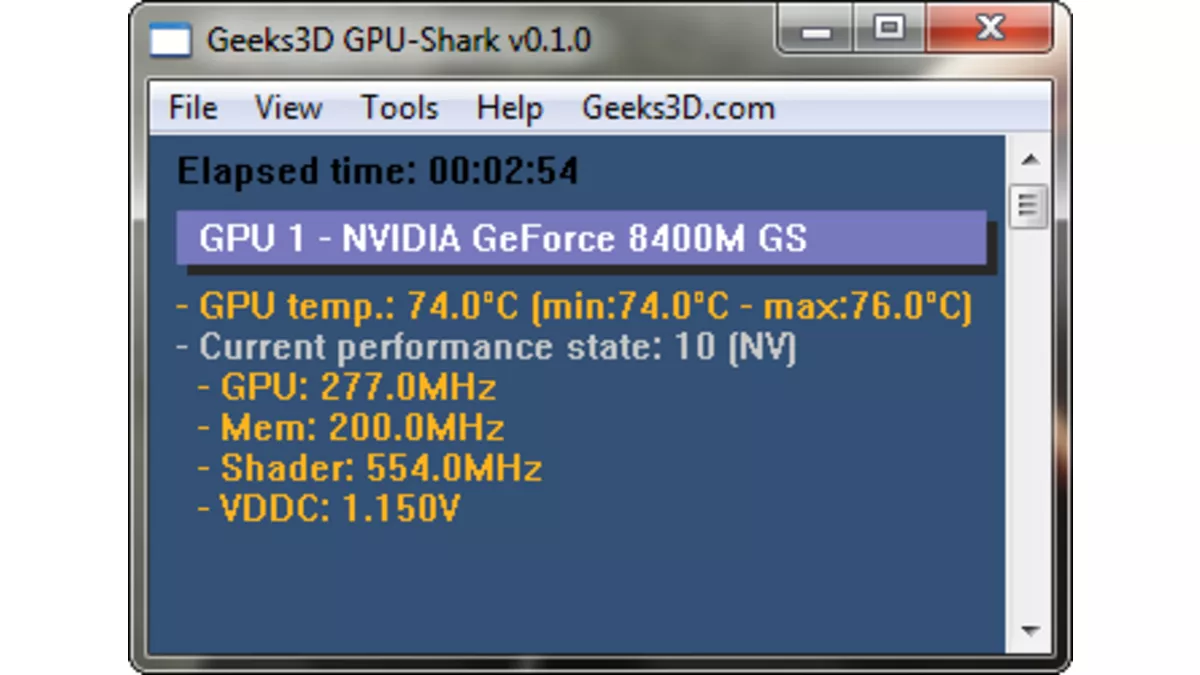
Task: Maximize the GPU-Shark window
Action: click(888, 29)
